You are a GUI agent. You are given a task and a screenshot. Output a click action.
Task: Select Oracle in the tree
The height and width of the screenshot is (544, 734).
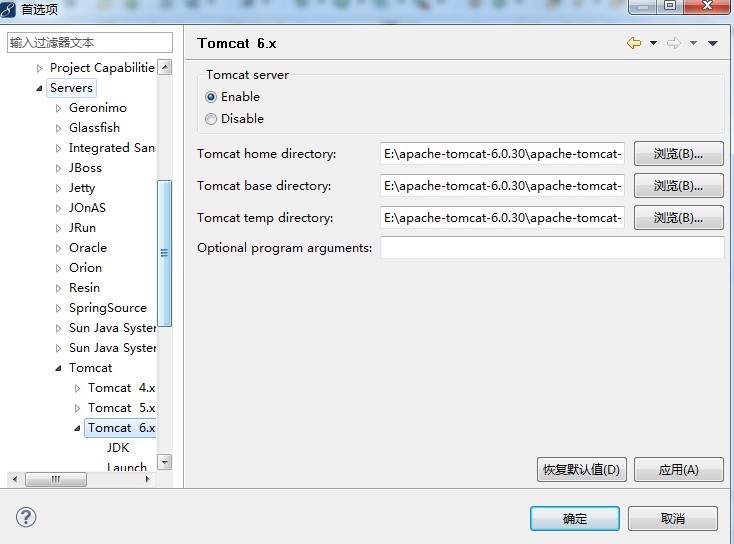tap(88, 248)
